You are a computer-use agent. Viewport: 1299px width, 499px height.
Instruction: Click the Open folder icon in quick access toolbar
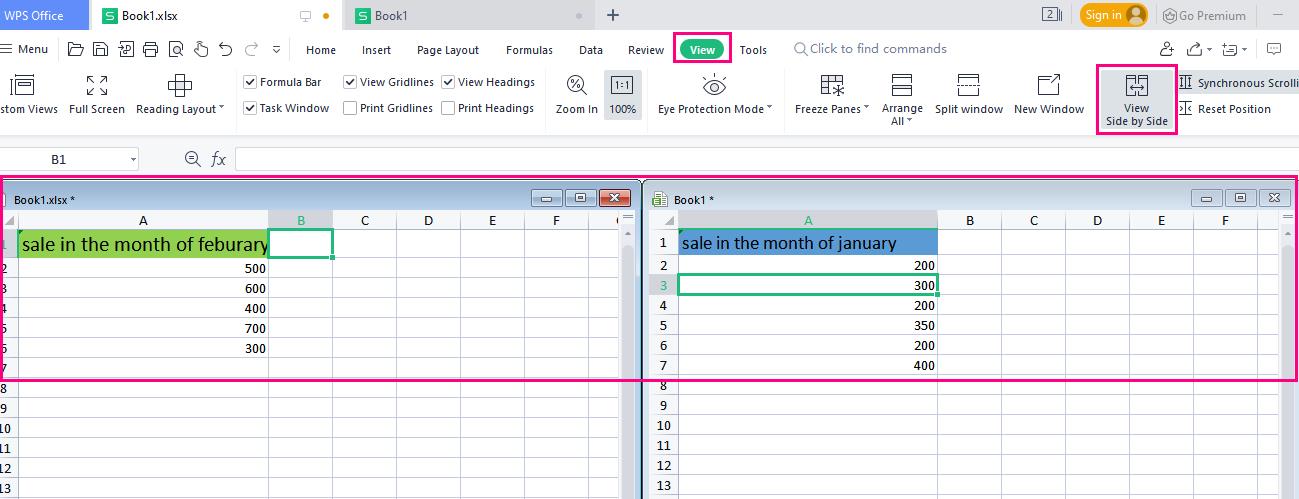tap(76, 49)
